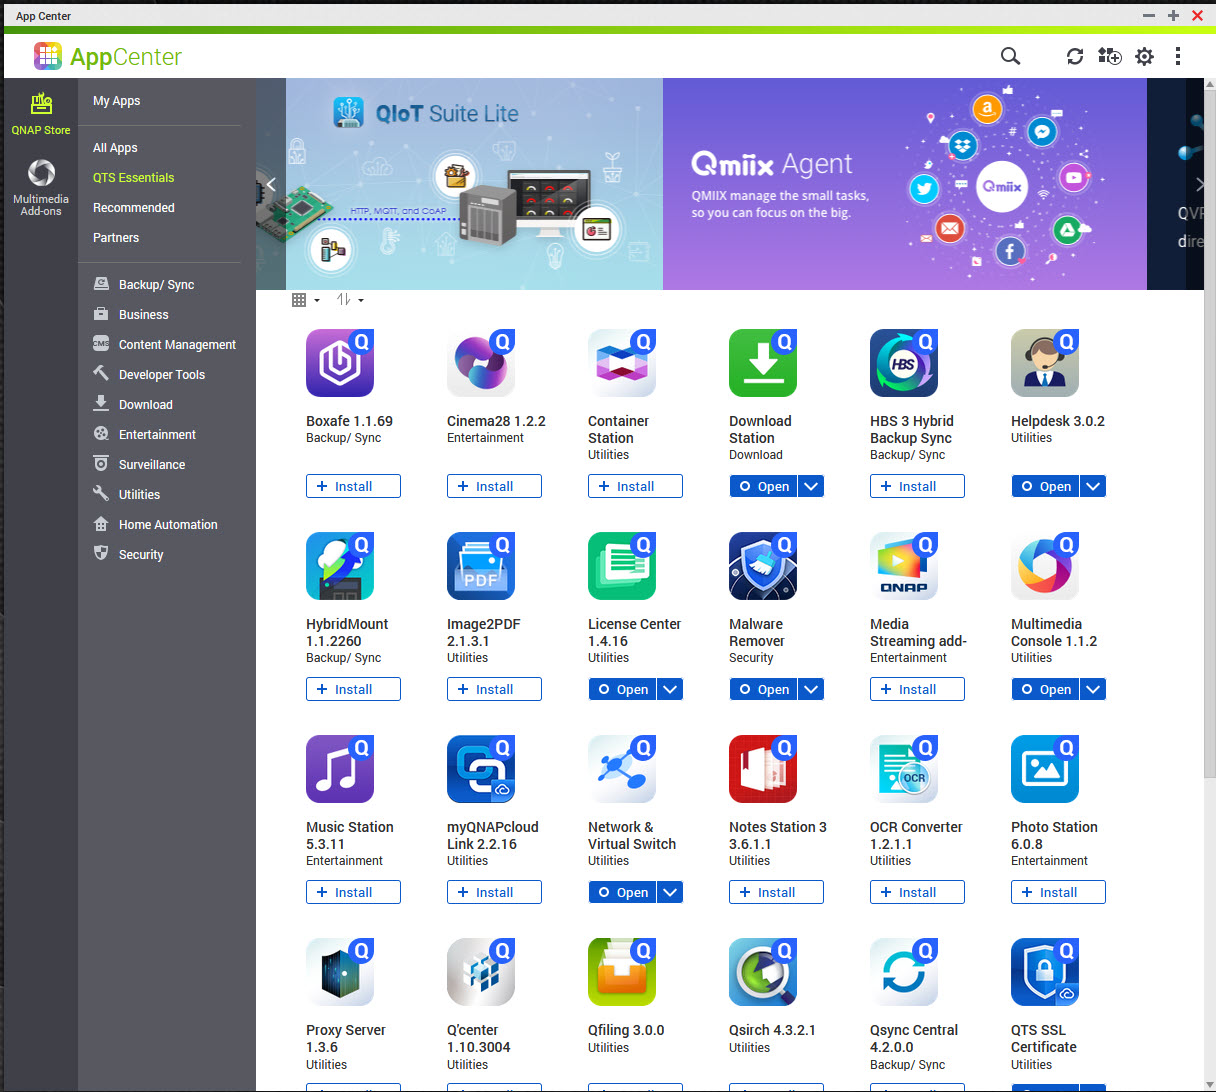Install Cinema28 1.2.2
Viewport: 1216px width, 1092px height.
tap(494, 486)
